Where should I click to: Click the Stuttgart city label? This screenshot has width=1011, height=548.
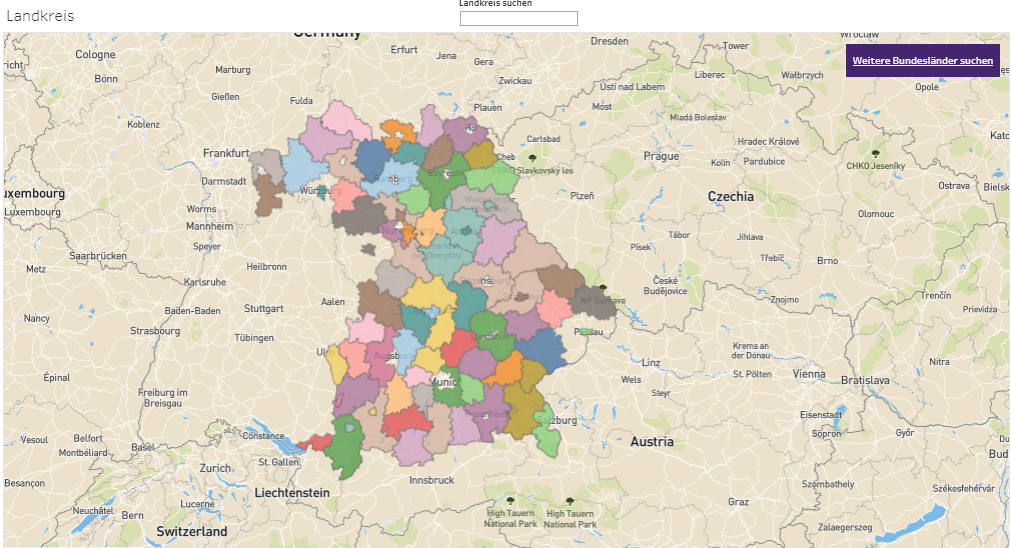[264, 309]
